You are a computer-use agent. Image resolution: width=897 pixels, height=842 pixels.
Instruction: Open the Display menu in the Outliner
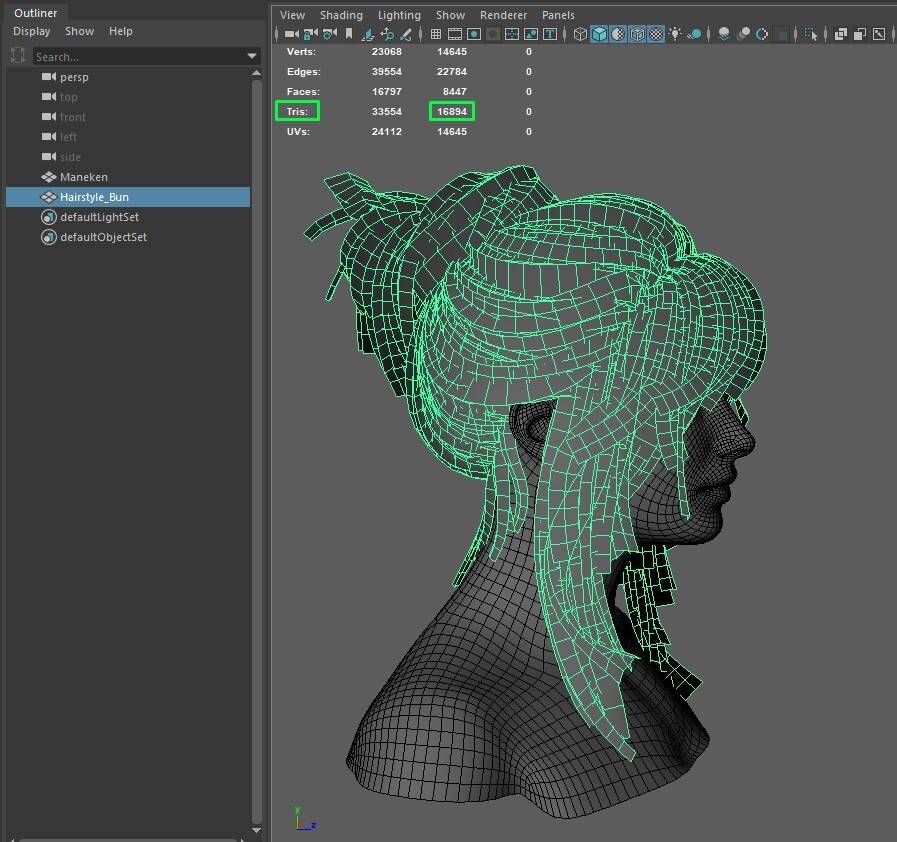31,31
